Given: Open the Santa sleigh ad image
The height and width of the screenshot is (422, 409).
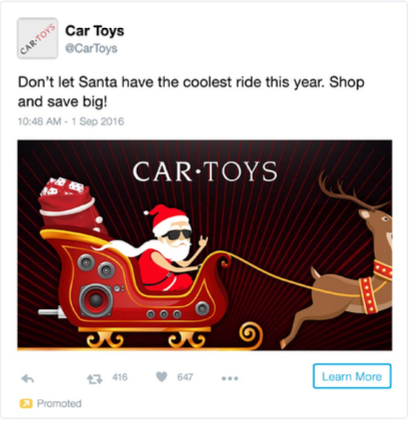Looking at the screenshot, I should 205,245.
